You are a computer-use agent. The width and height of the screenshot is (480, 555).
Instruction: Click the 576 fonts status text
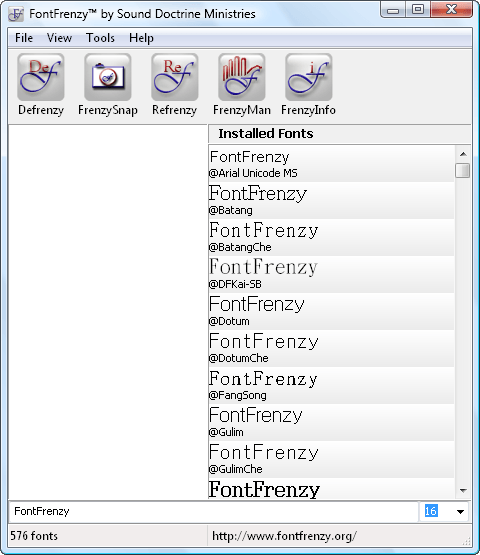point(34,536)
